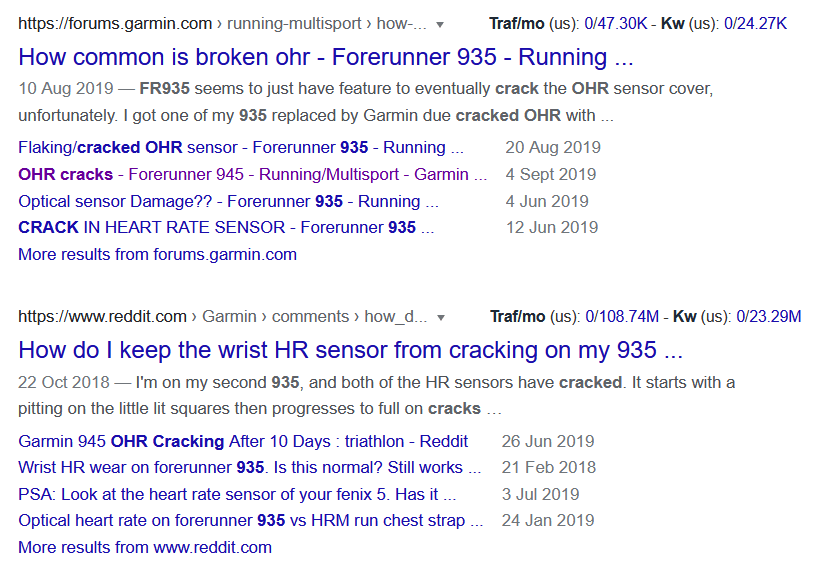Show more results from www.reddit.com
This screenshot has height=570, width=824.
click(x=145, y=547)
